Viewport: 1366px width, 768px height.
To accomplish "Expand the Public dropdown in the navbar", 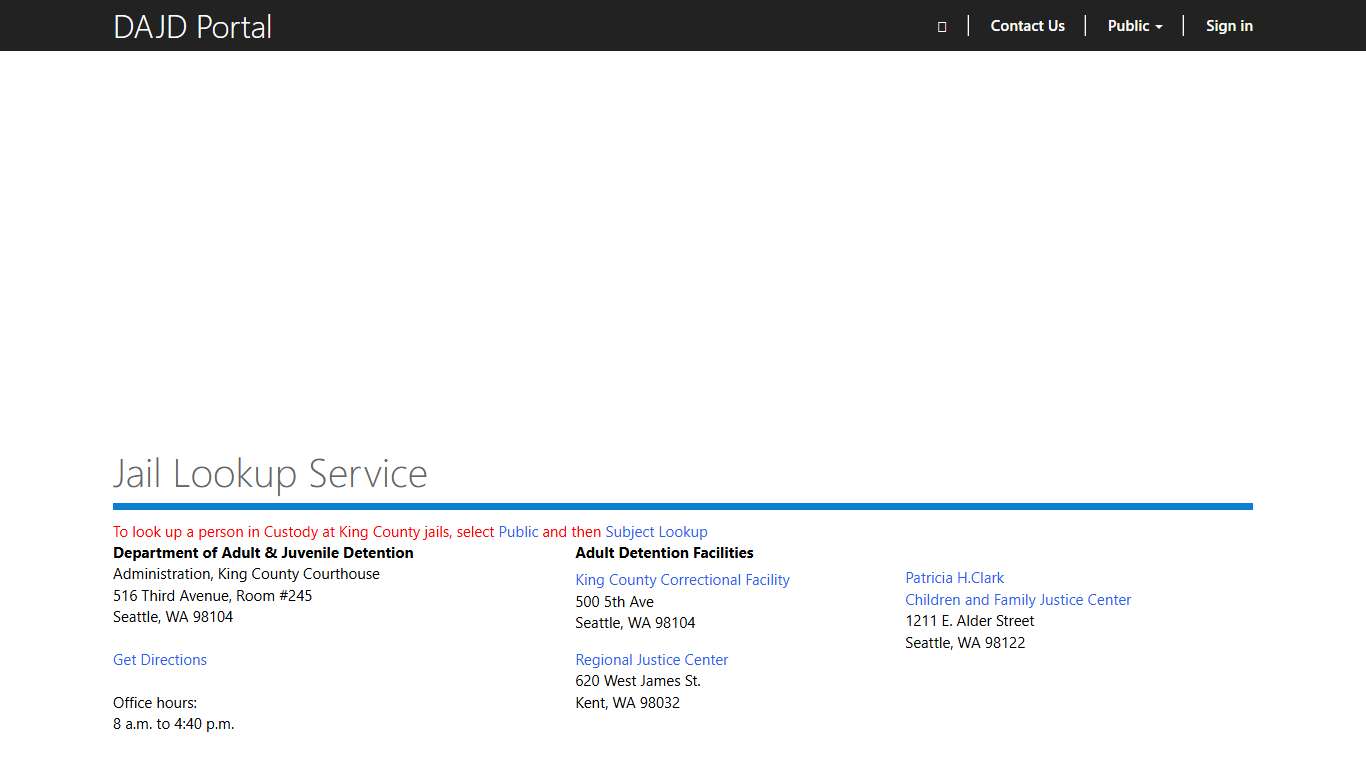I will point(1134,26).
